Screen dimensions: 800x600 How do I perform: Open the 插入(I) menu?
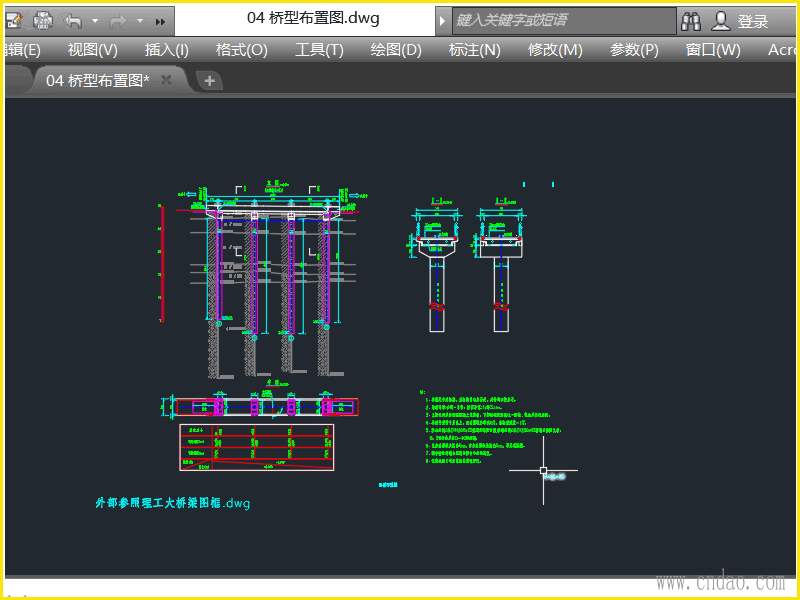pos(166,50)
